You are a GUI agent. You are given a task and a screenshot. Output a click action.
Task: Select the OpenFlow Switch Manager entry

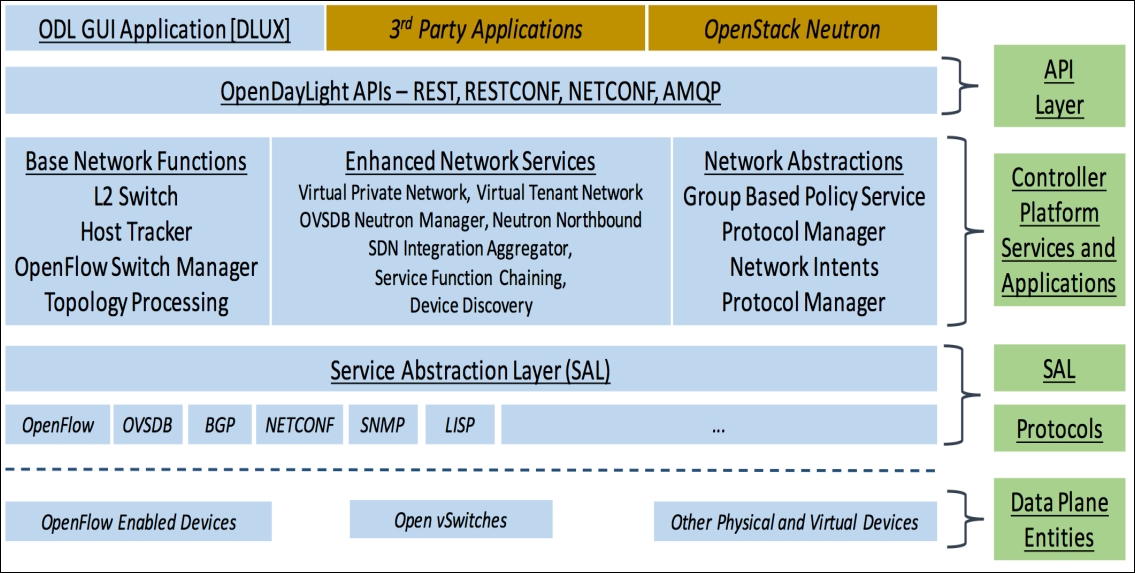pyautogui.click(x=136, y=267)
